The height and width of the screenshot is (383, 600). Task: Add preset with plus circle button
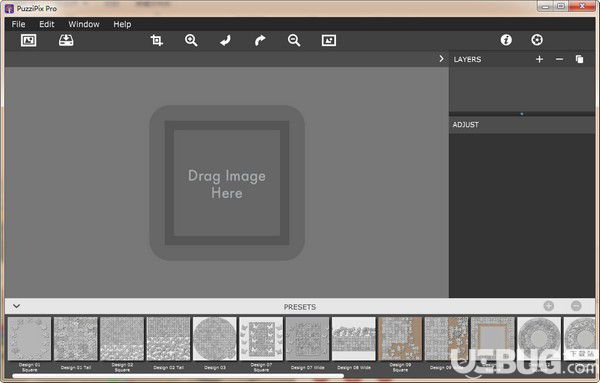(549, 306)
